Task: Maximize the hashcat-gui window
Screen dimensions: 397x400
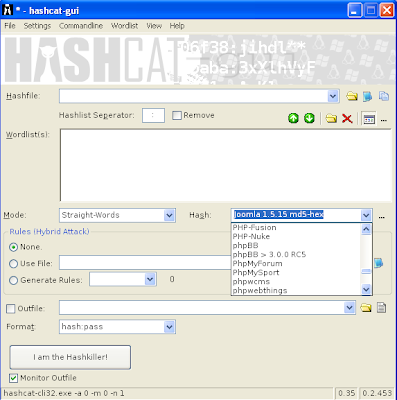Action: click(371, 10)
